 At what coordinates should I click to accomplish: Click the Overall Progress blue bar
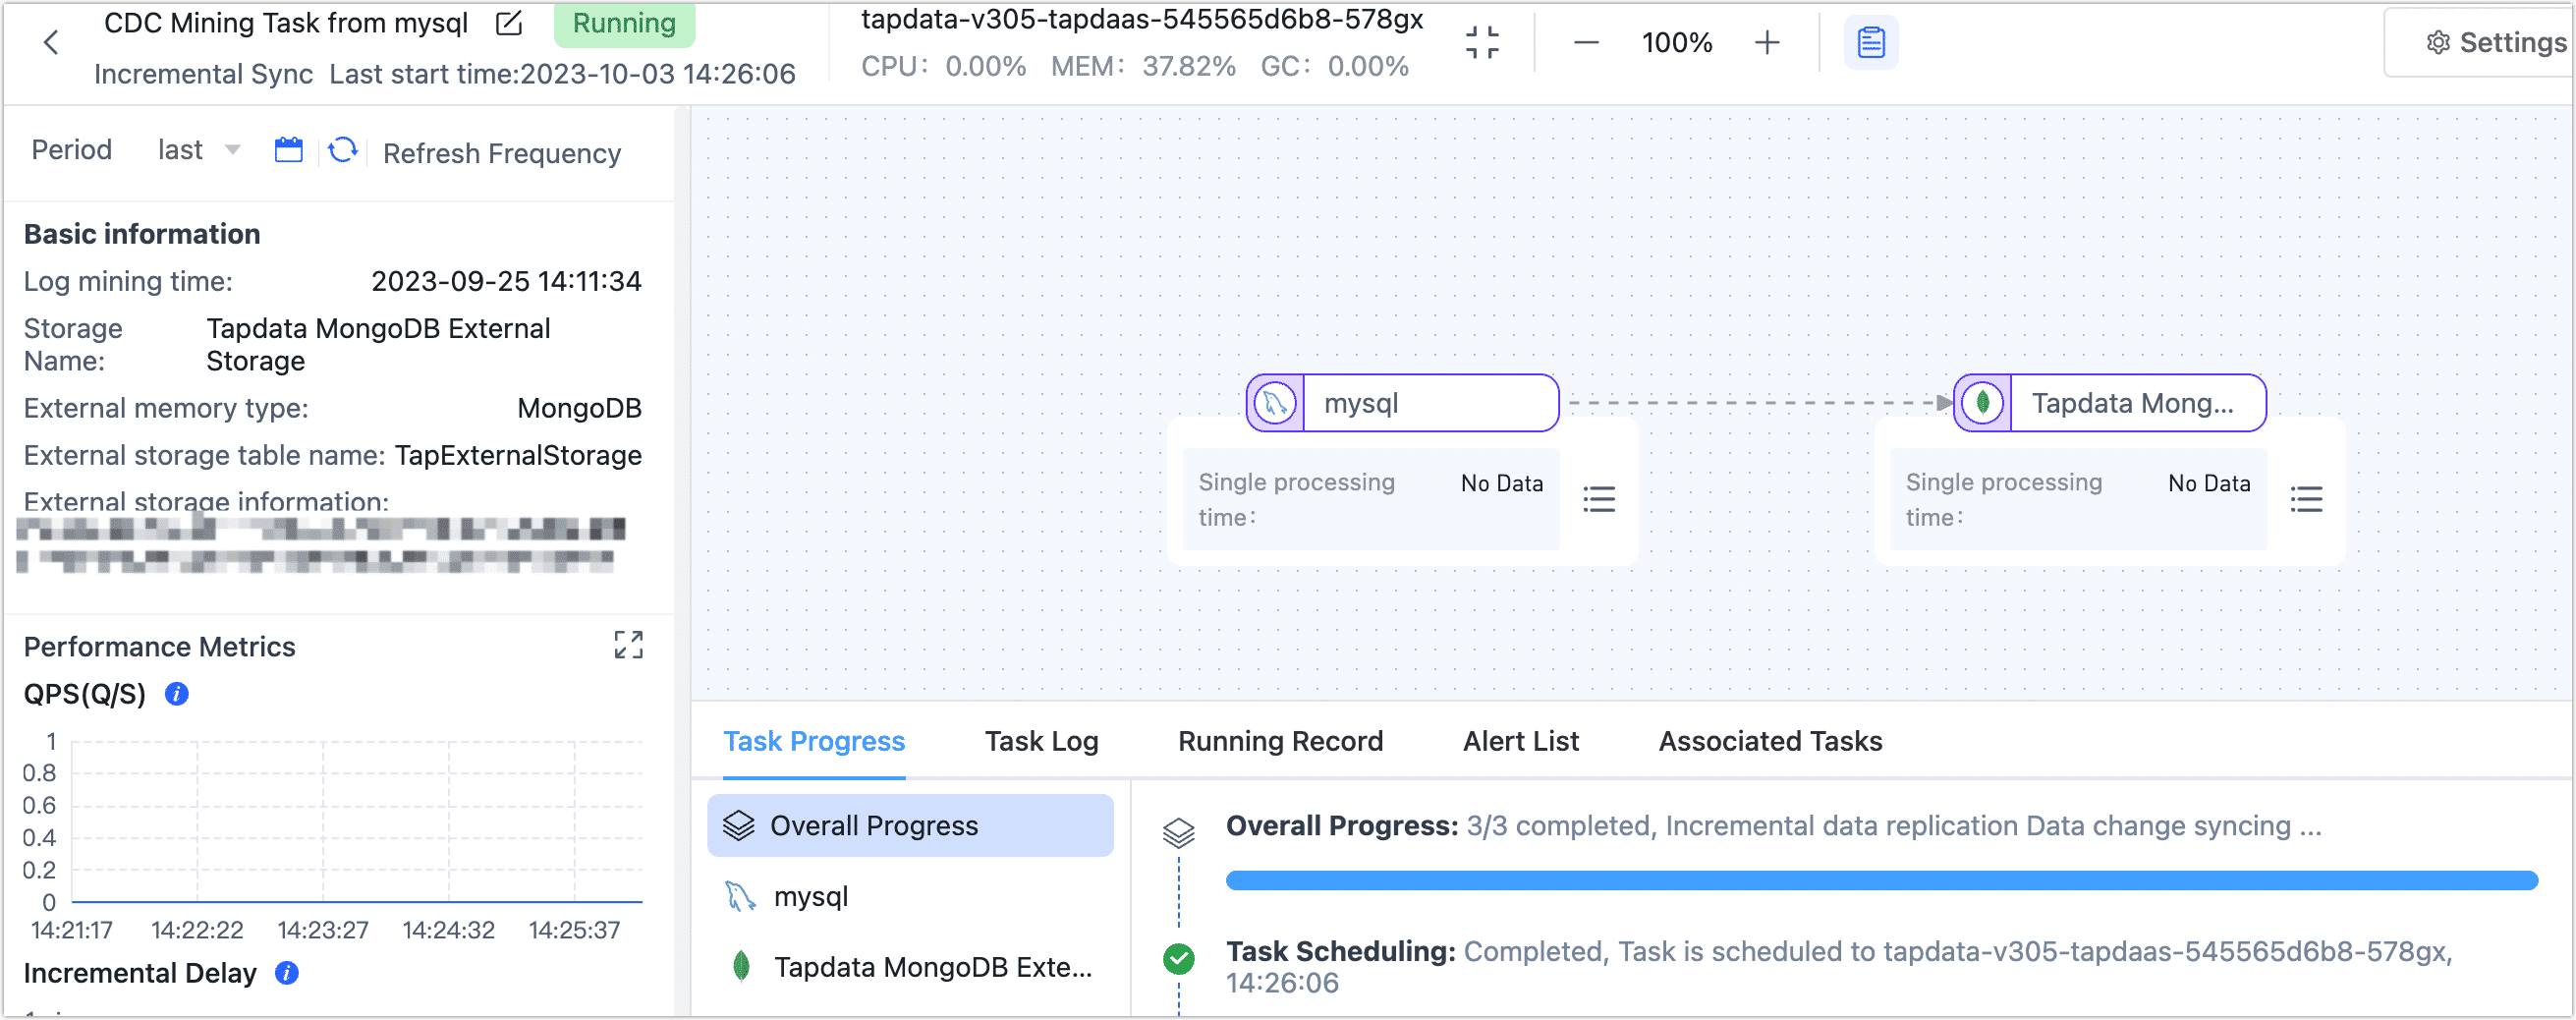pyautogui.click(x=1880, y=880)
